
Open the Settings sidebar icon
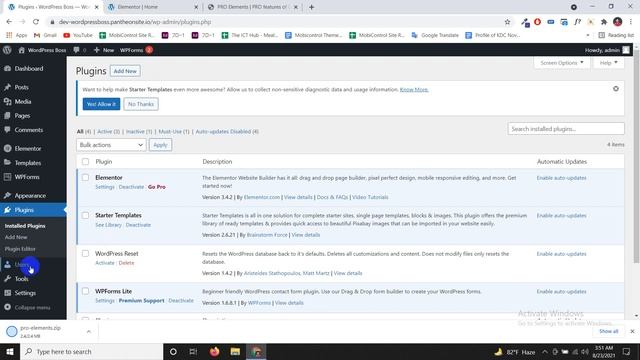tap(7, 293)
